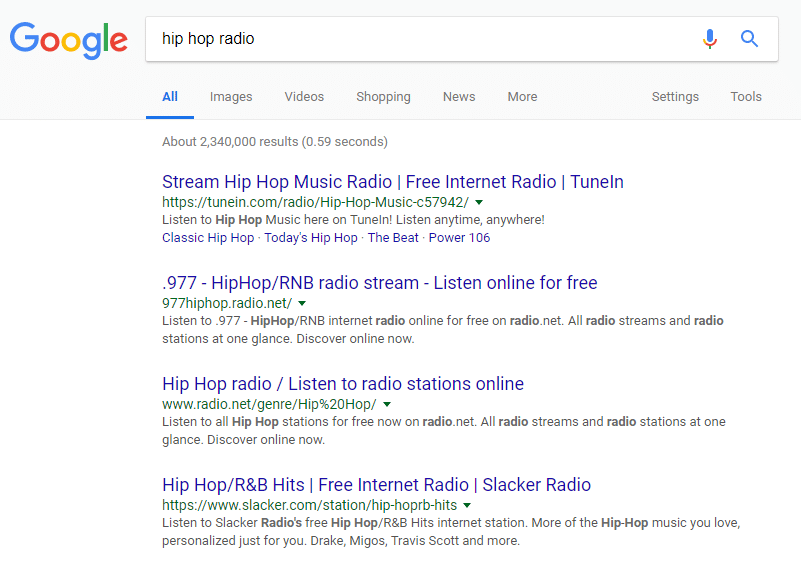Open the Tools options
The height and width of the screenshot is (565, 801).
coord(746,97)
